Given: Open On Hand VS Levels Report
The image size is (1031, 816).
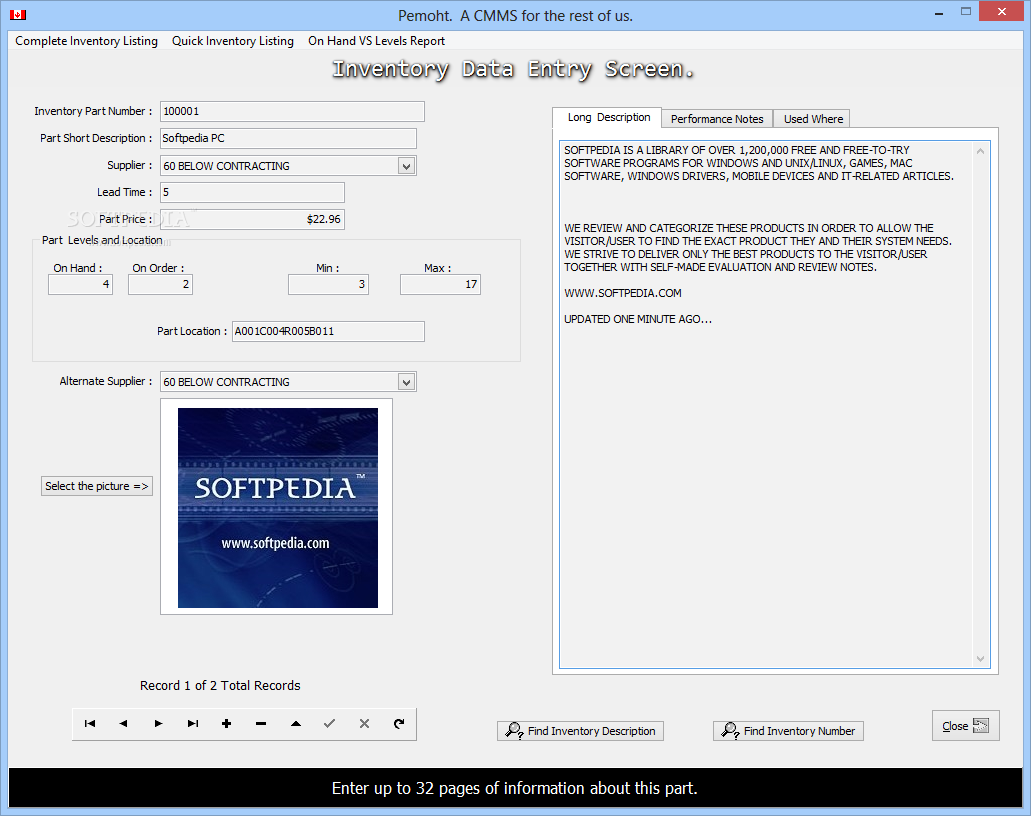Looking at the screenshot, I should [377, 41].
